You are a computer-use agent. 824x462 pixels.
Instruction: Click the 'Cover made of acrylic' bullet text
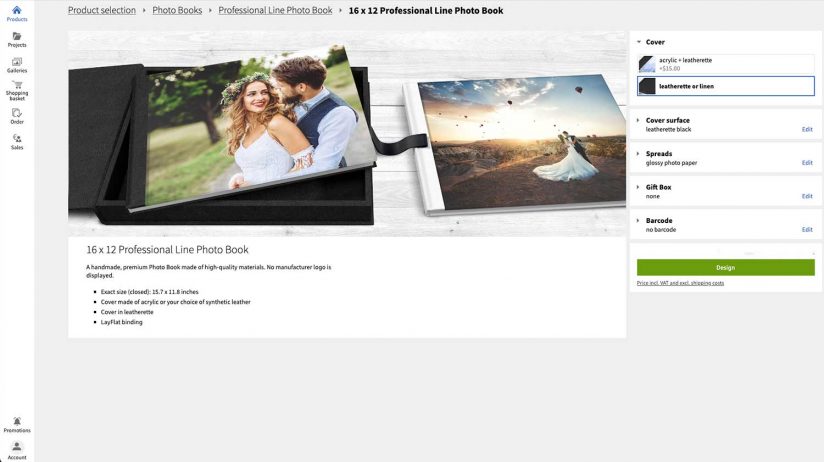176,302
